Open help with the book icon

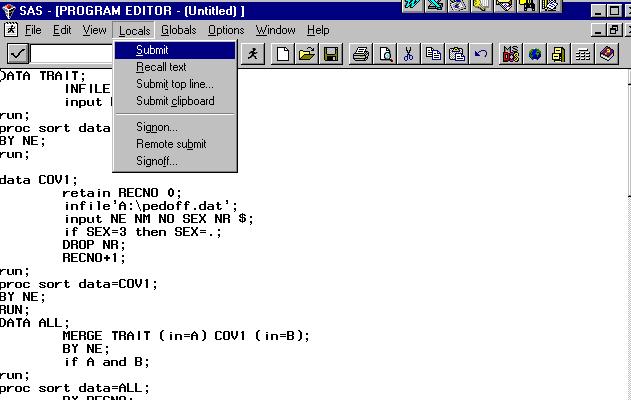point(607,54)
